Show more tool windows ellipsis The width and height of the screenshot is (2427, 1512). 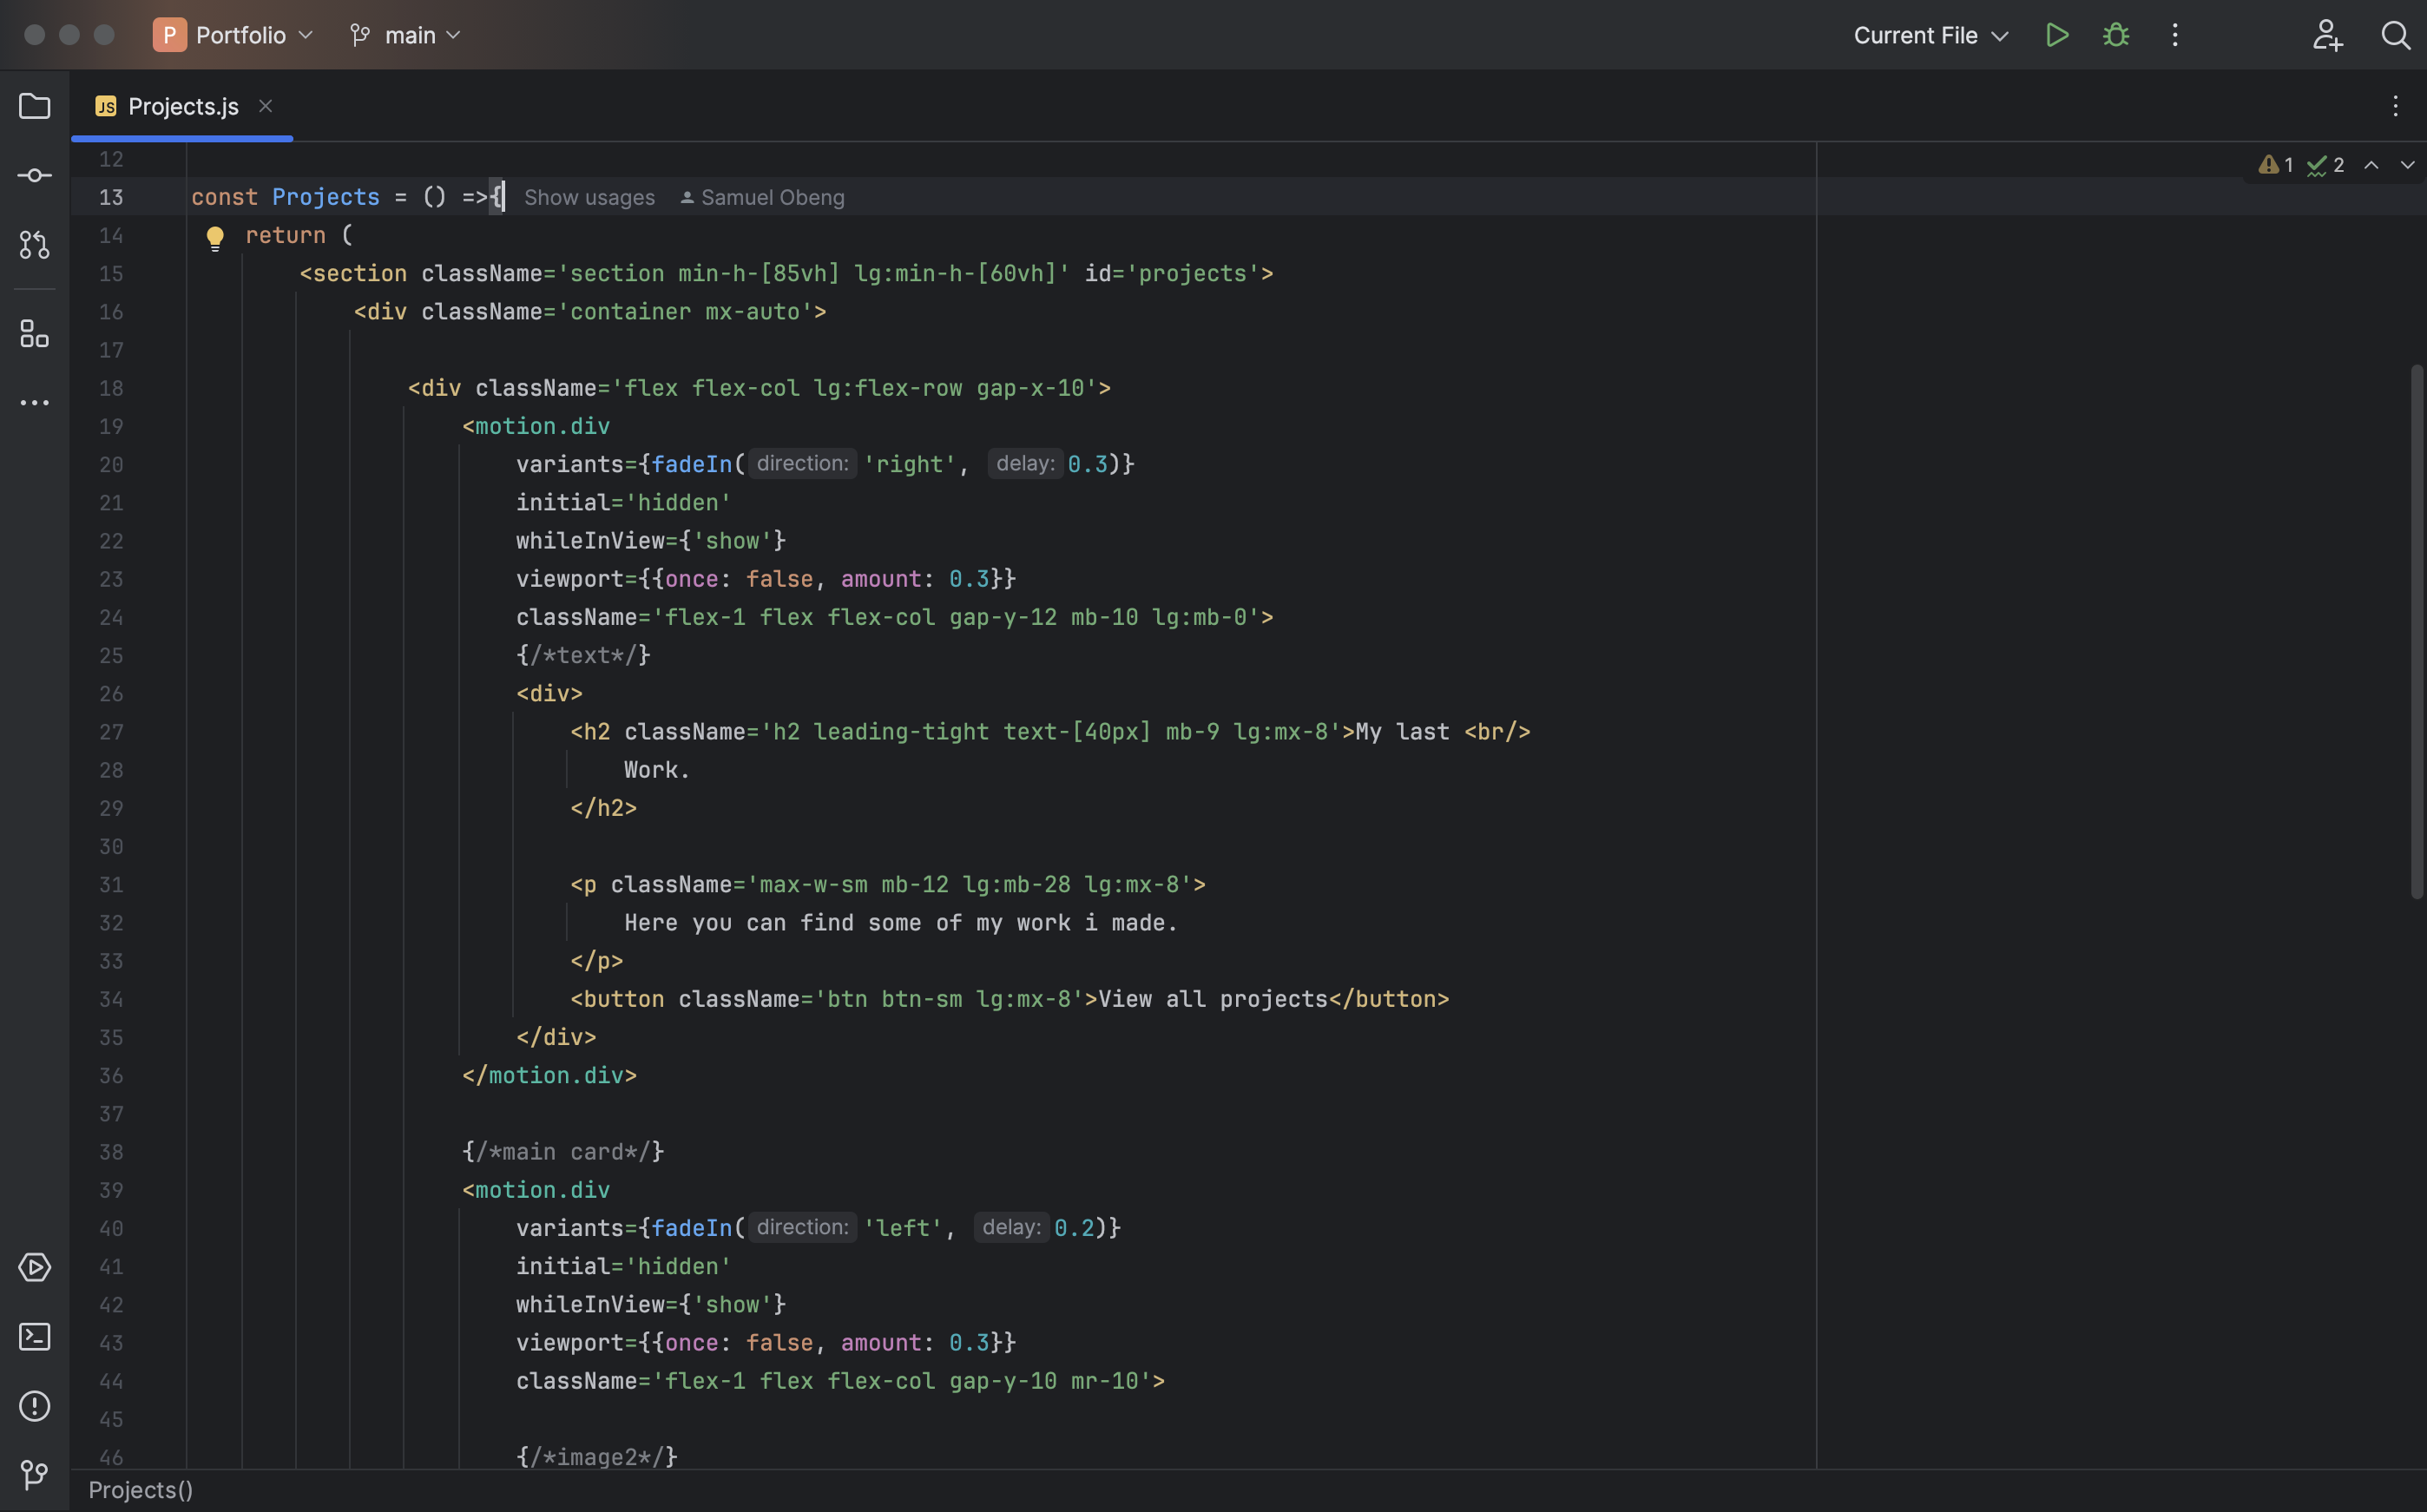34,402
